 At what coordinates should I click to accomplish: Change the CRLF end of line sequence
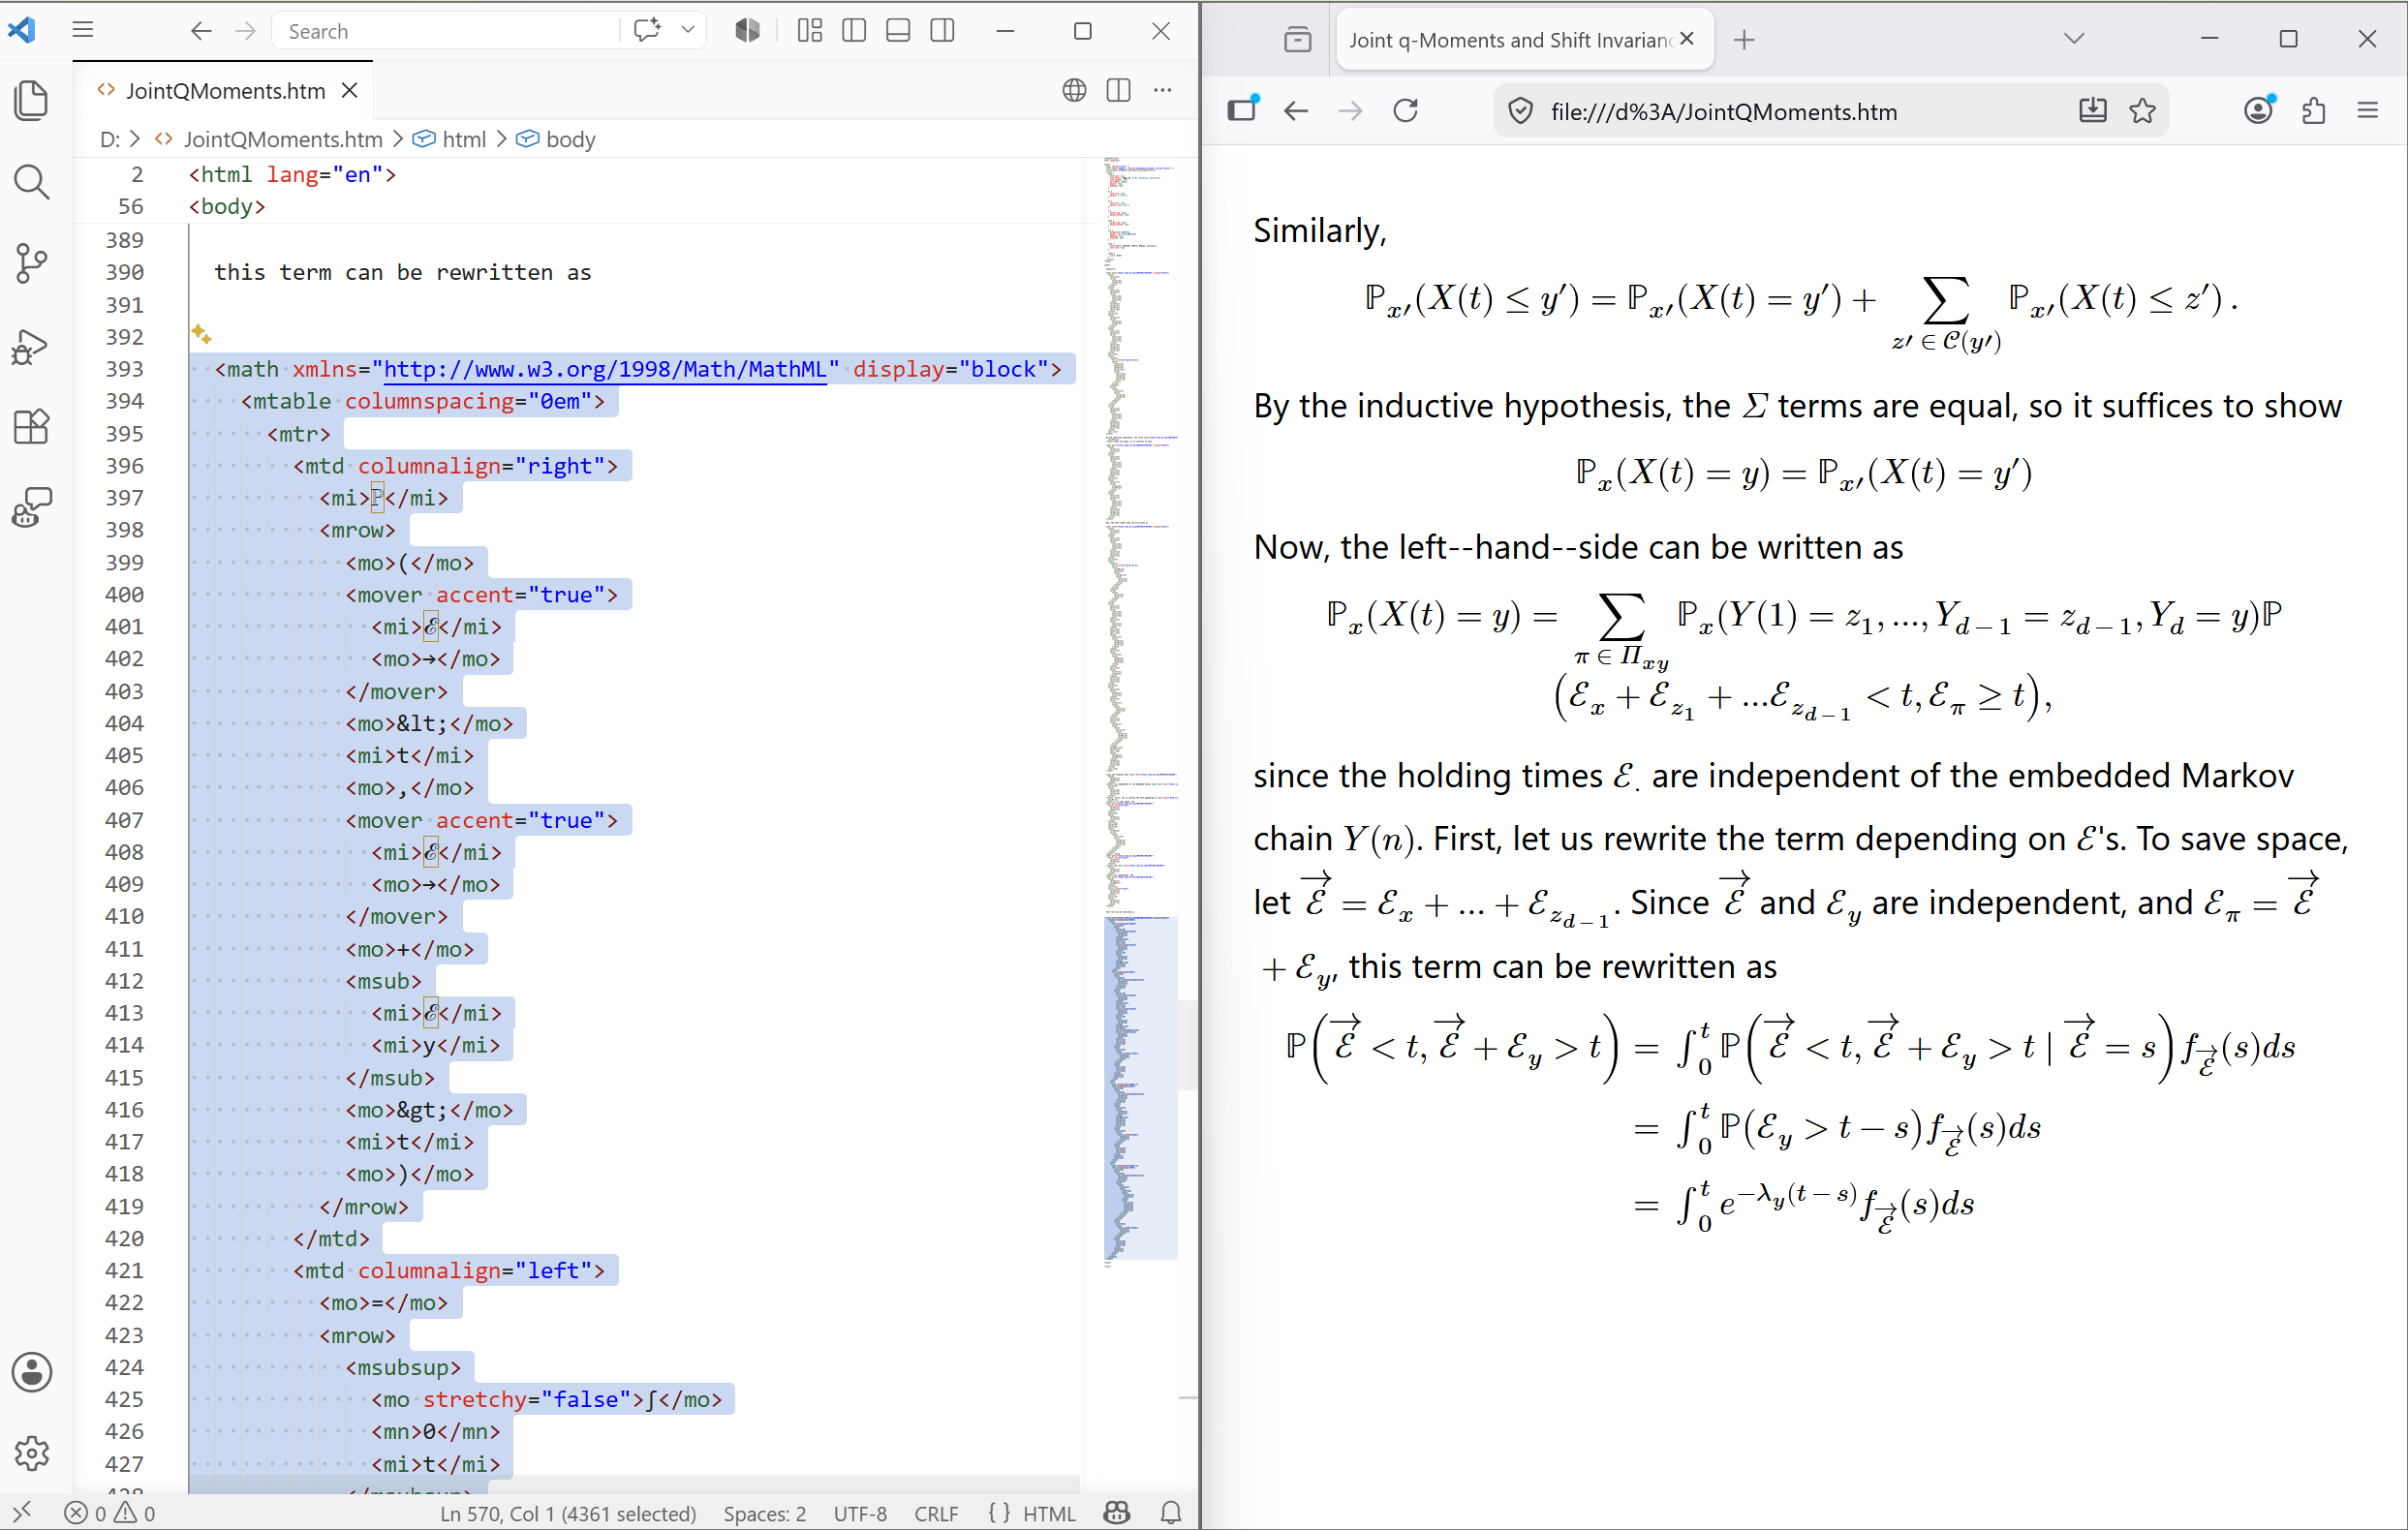tap(936, 1513)
